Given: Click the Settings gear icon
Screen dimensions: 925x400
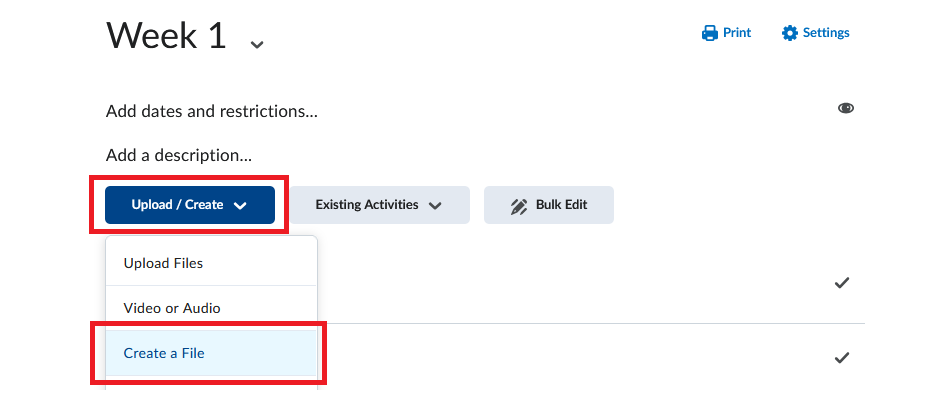Looking at the screenshot, I should [790, 33].
